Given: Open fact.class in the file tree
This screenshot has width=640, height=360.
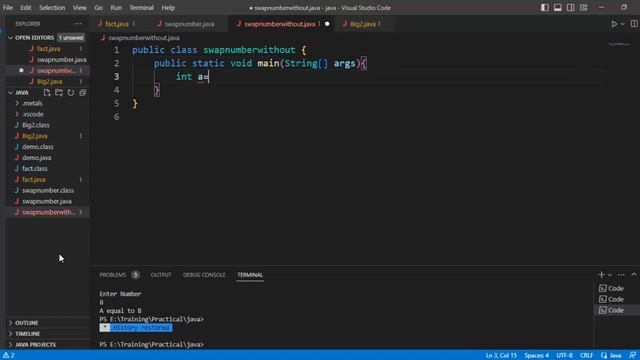Looking at the screenshot, I should [x=35, y=169].
